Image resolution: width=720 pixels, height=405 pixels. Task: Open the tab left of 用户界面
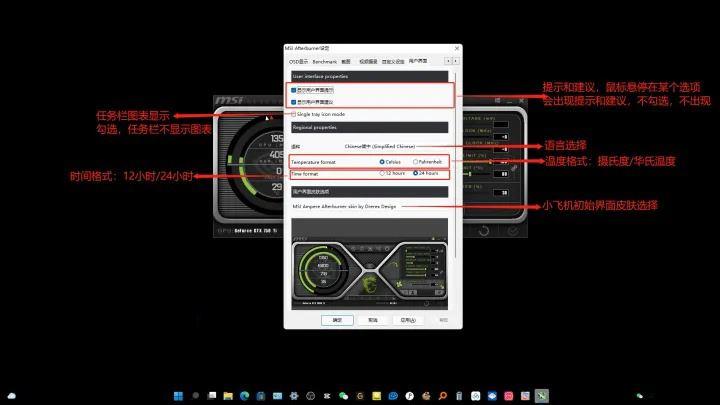tap(393, 61)
